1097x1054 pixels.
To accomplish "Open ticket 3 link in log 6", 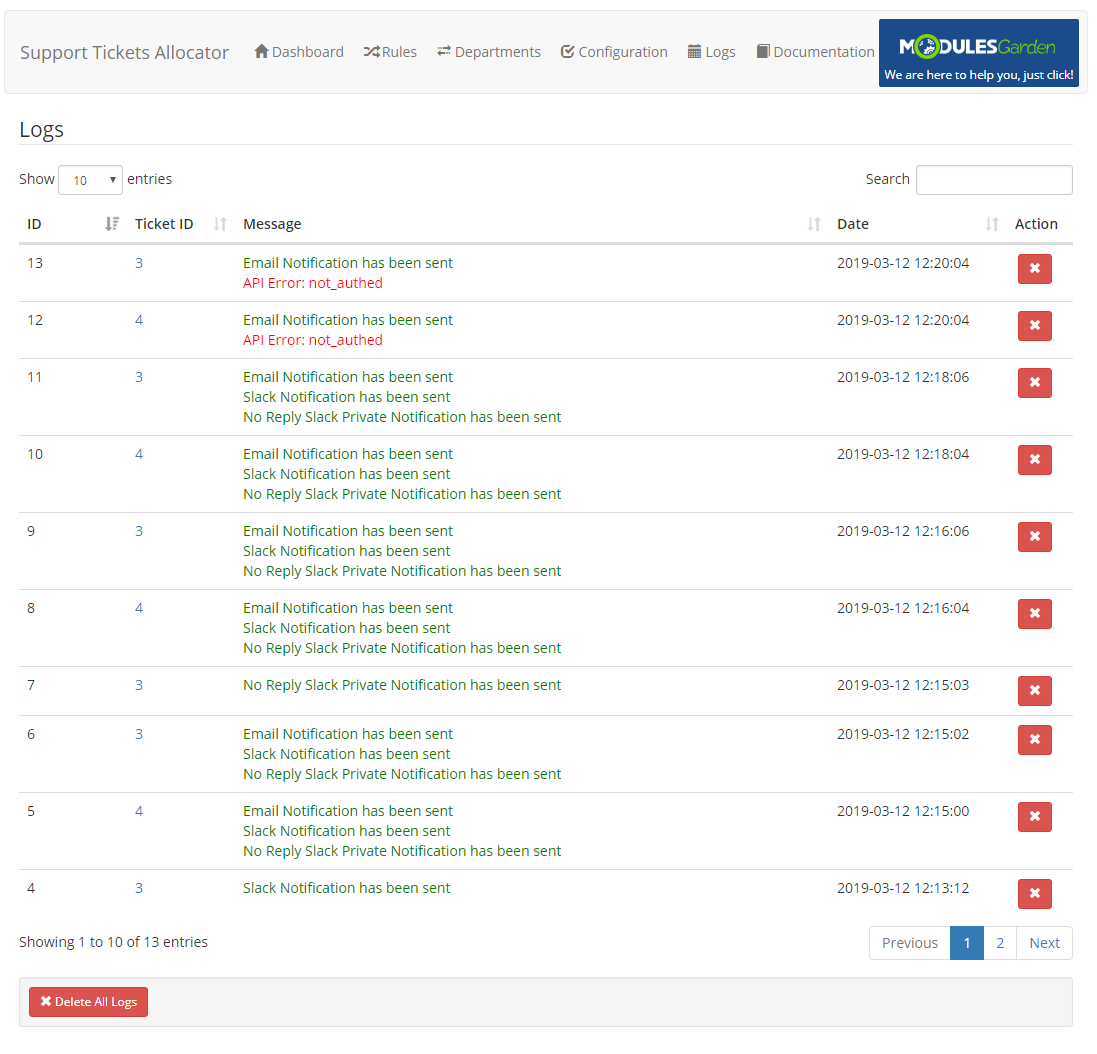I will [139, 734].
